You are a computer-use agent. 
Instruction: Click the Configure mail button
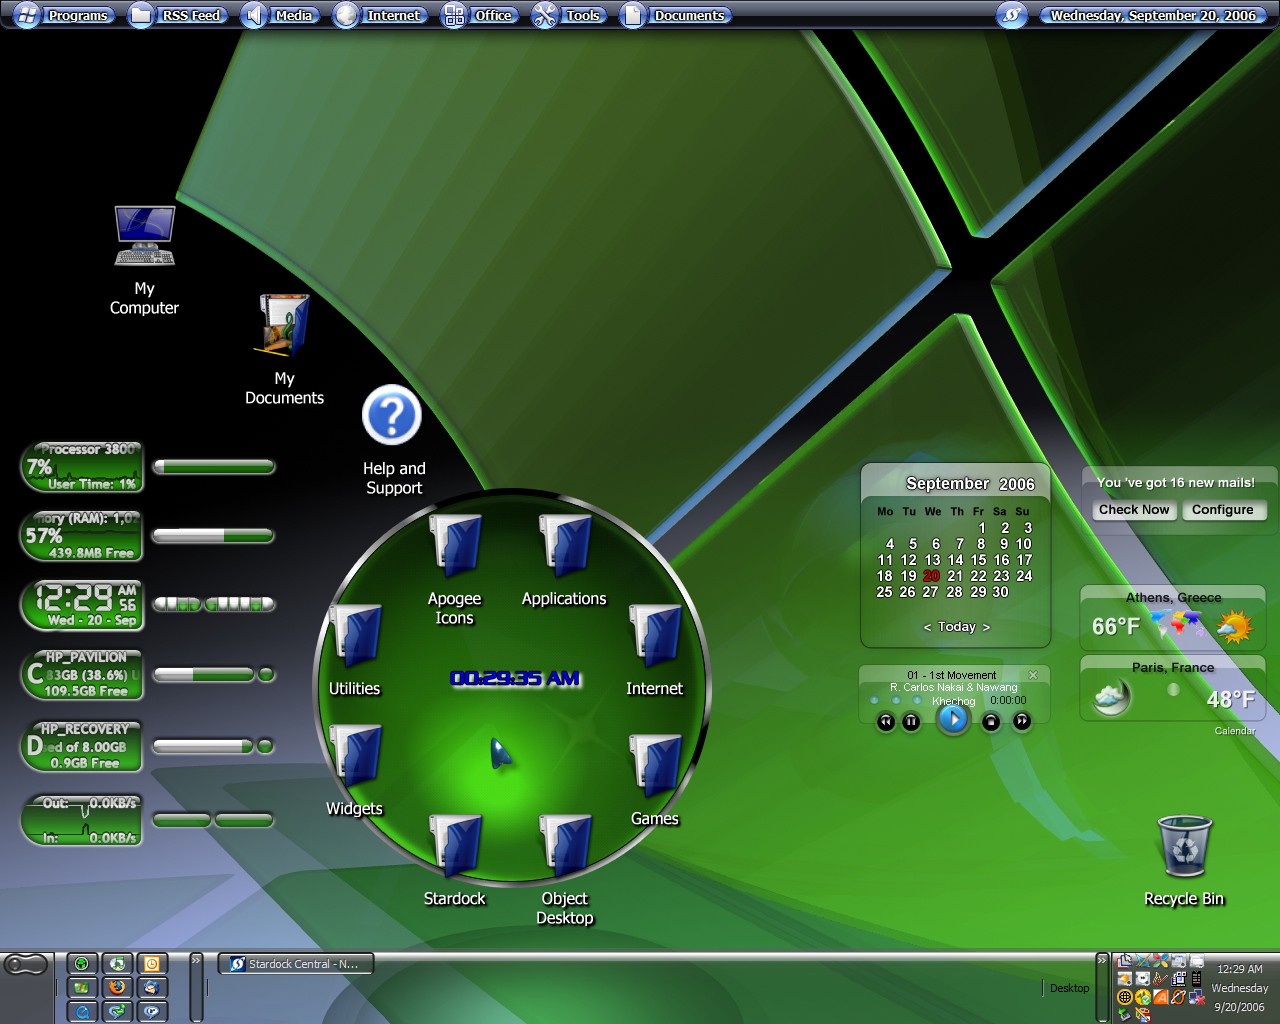coord(1223,510)
